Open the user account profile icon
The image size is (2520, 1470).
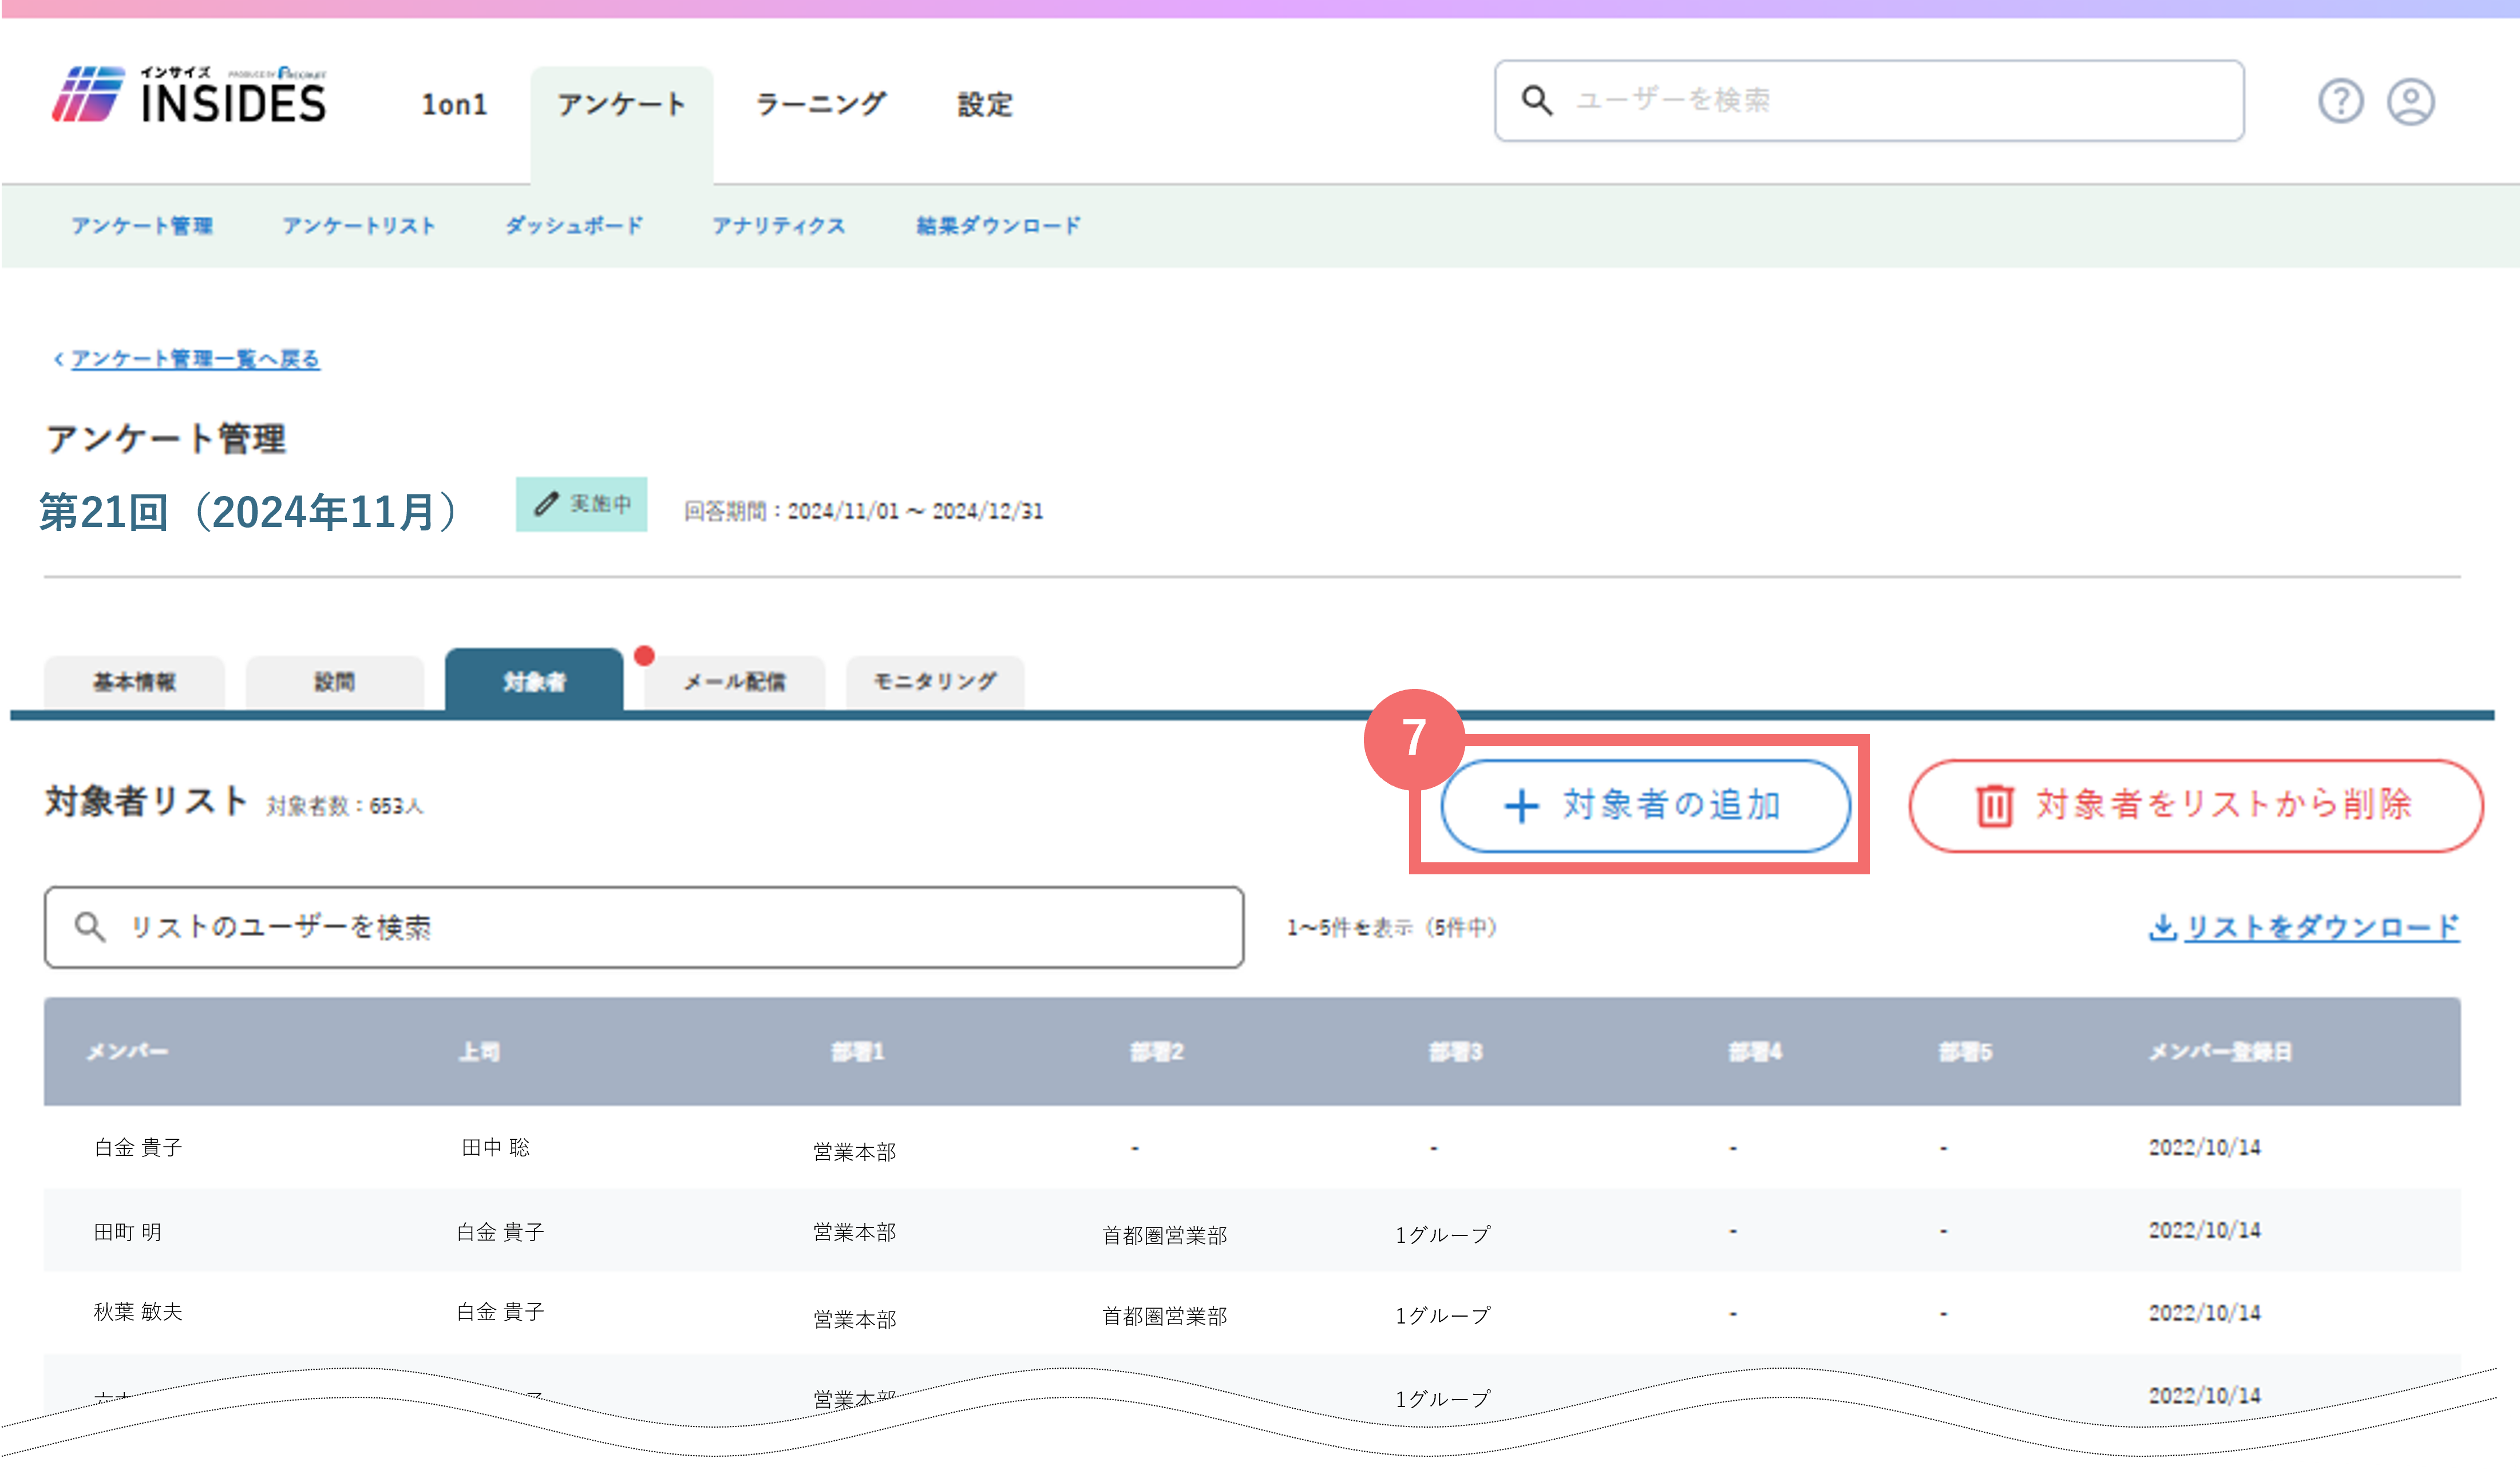[x=2411, y=101]
